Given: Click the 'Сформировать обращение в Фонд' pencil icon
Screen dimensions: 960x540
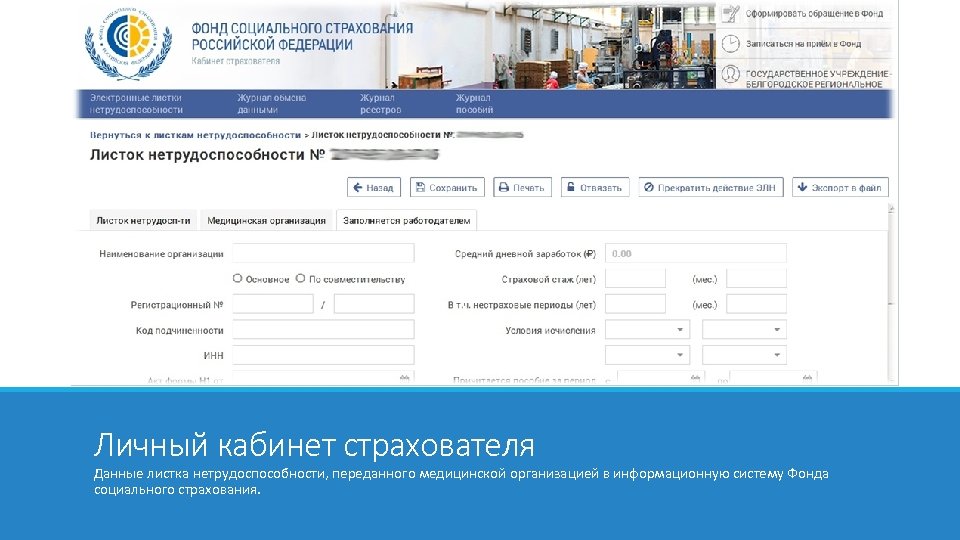Looking at the screenshot, I should pyautogui.click(x=730, y=13).
